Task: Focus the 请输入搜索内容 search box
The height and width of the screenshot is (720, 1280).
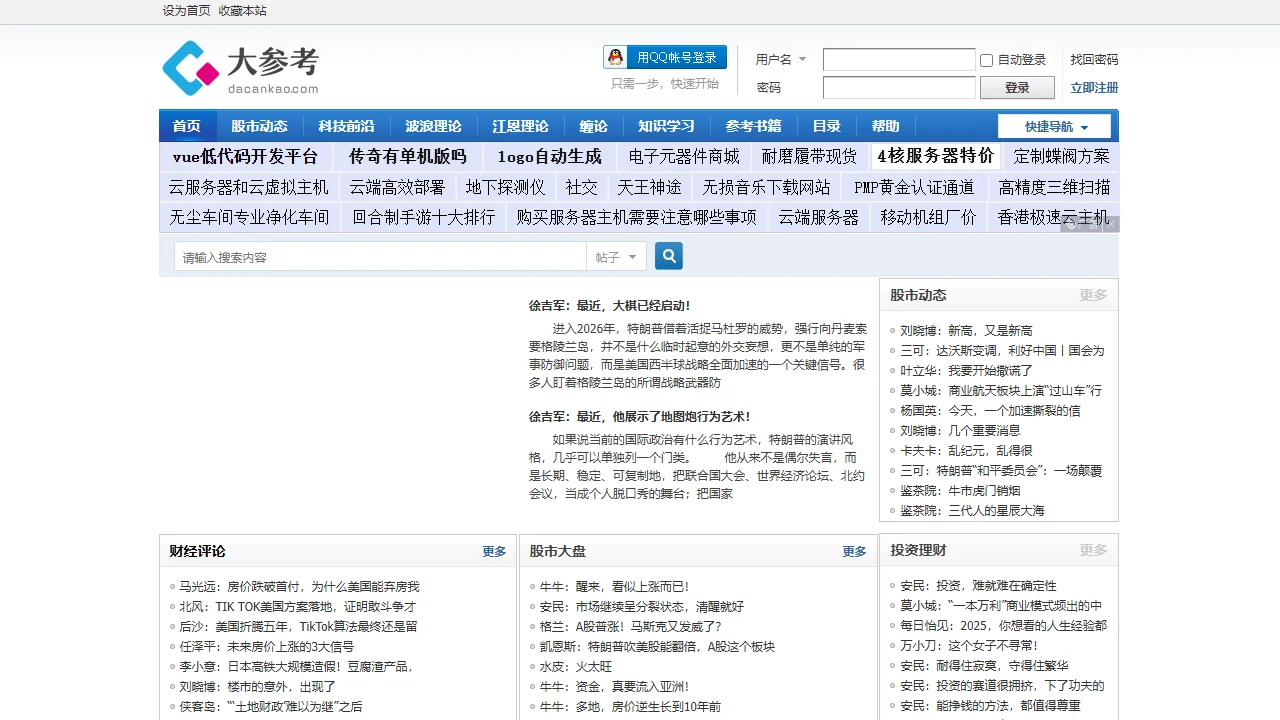Action: click(x=380, y=257)
